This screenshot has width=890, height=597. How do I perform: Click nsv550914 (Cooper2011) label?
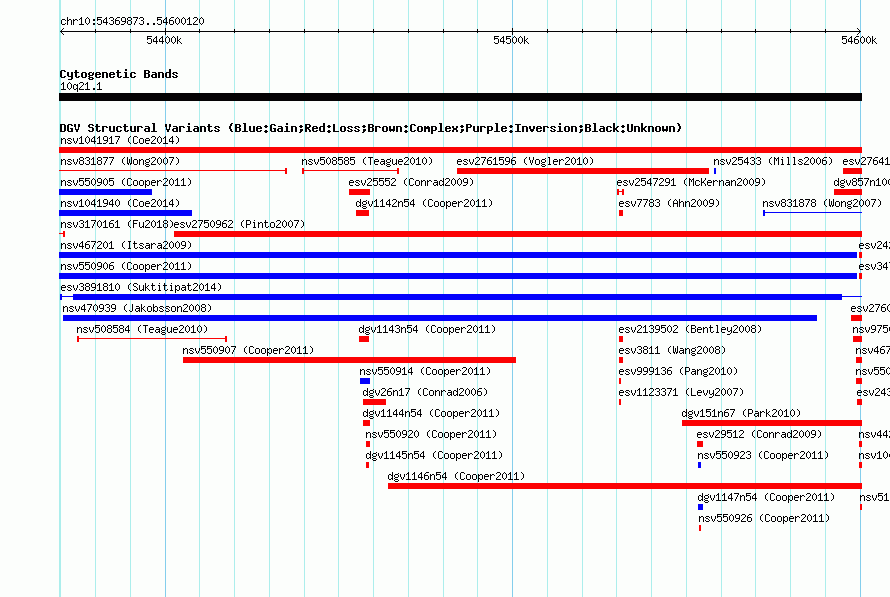(425, 371)
